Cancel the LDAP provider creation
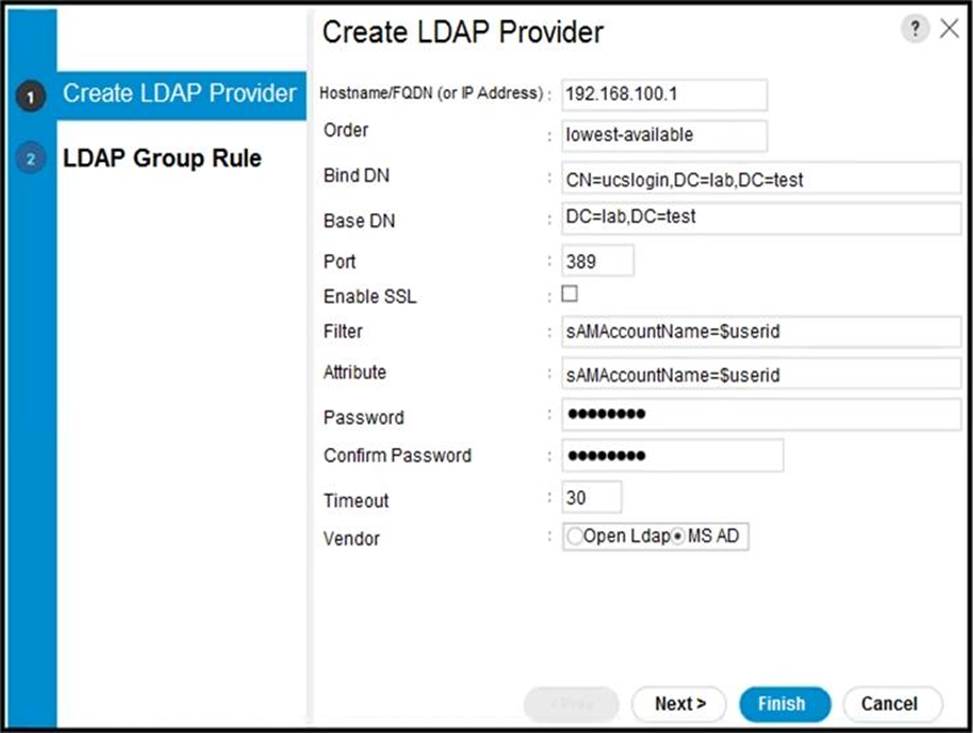 click(x=891, y=704)
